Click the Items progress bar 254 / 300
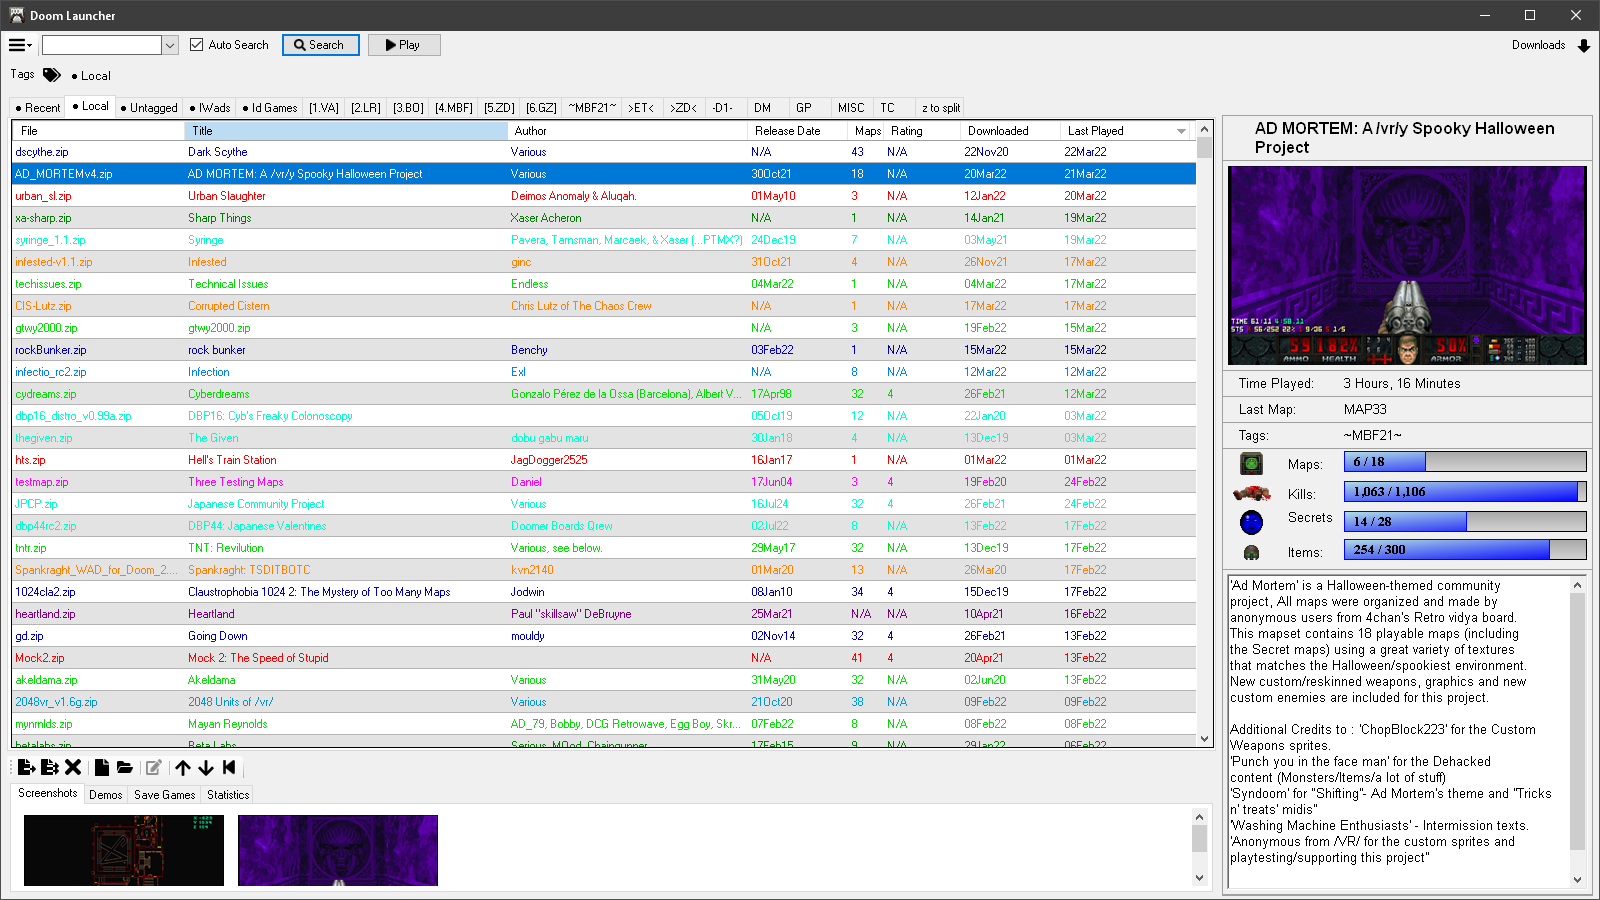This screenshot has width=1600, height=900. (1465, 550)
